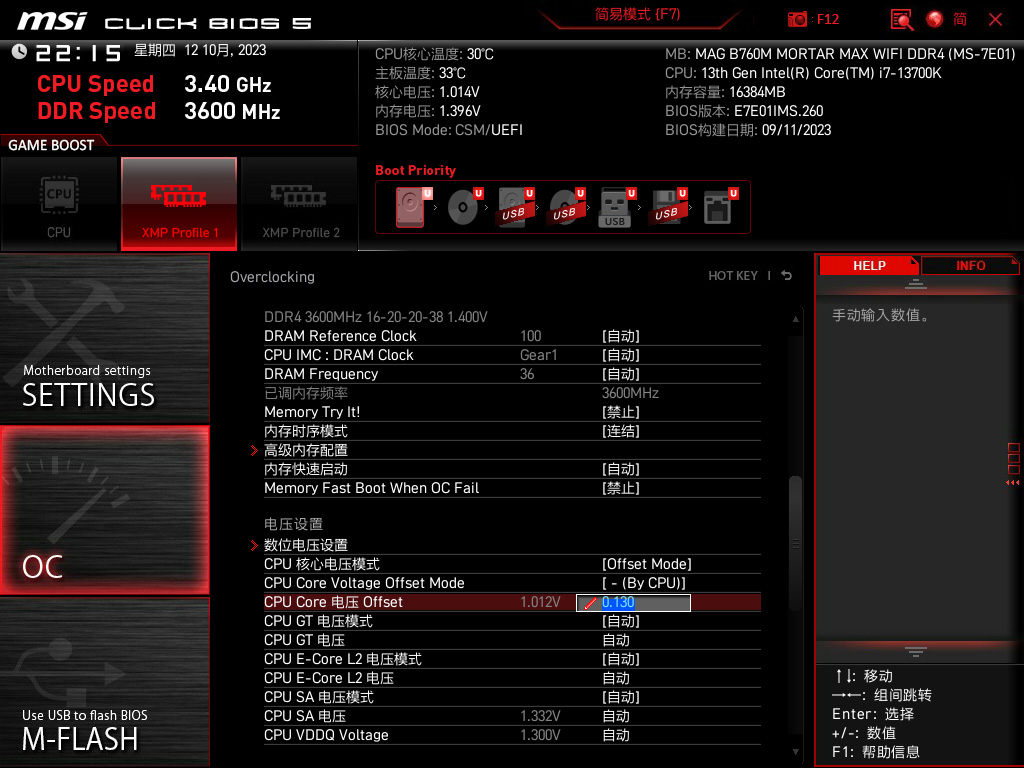Switch to the INFO tab
Image resolution: width=1024 pixels, height=768 pixels.
[970, 266]
